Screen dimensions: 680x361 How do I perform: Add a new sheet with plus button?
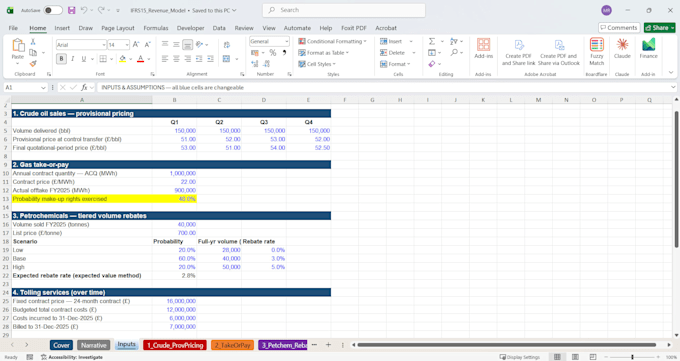[x=328, y=345]
